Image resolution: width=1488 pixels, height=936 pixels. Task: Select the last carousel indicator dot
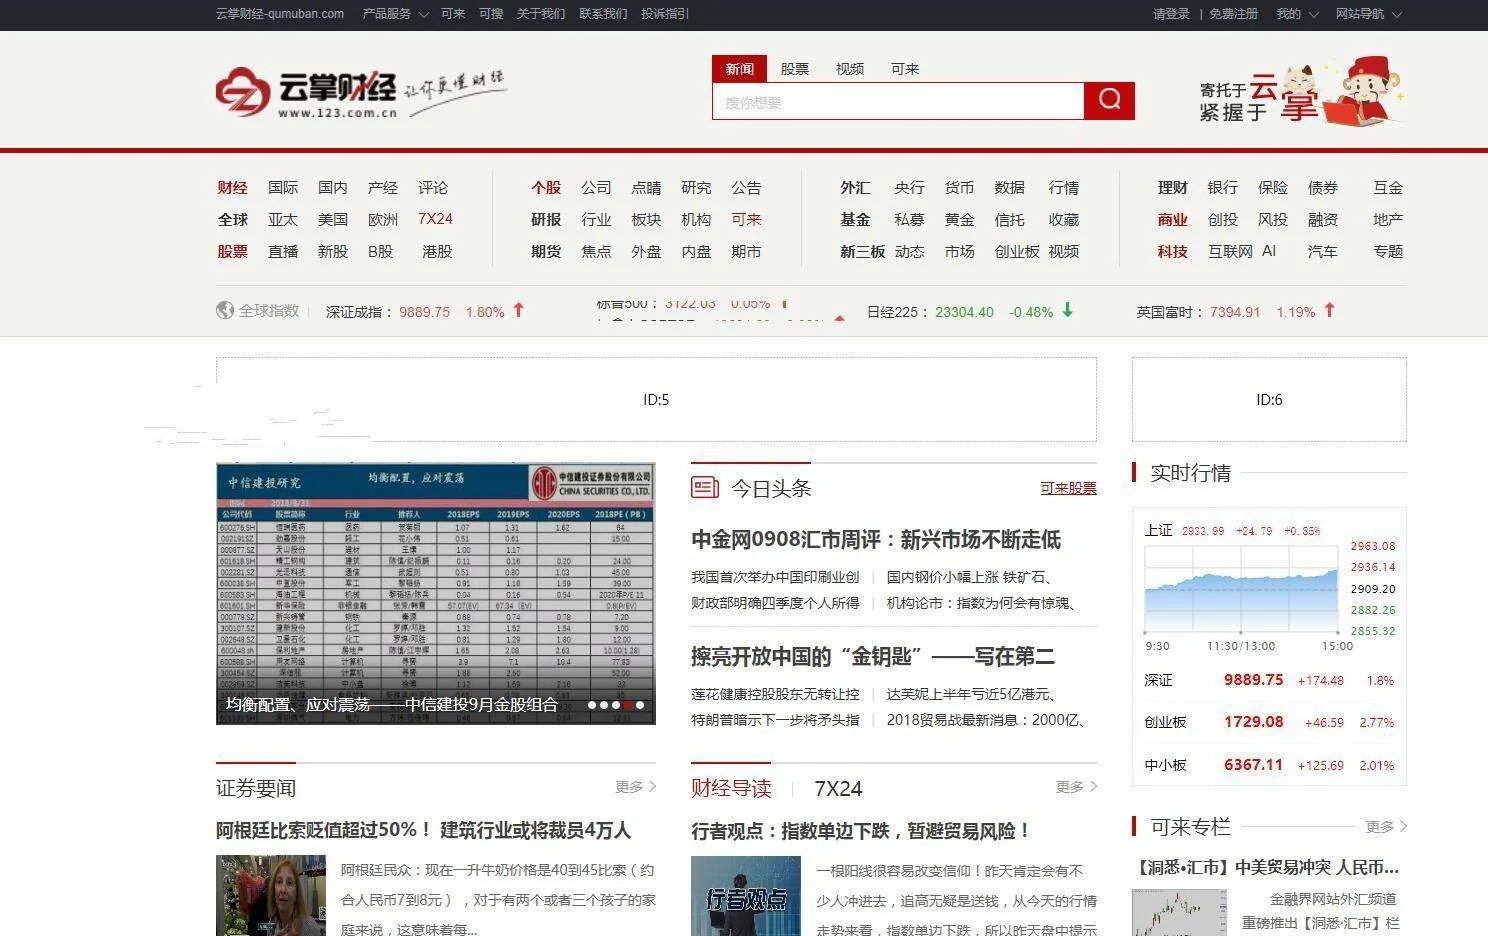point(640,705)
